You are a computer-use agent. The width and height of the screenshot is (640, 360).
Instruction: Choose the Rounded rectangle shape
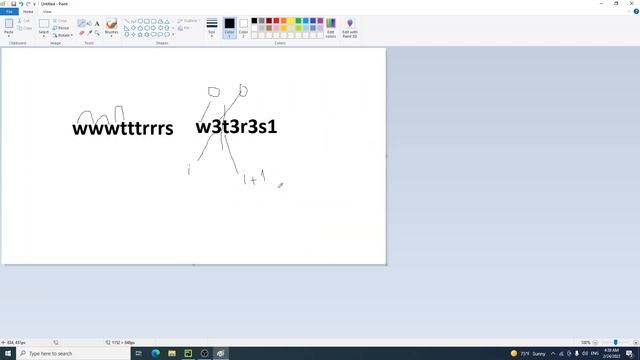(x=153, y=21)
